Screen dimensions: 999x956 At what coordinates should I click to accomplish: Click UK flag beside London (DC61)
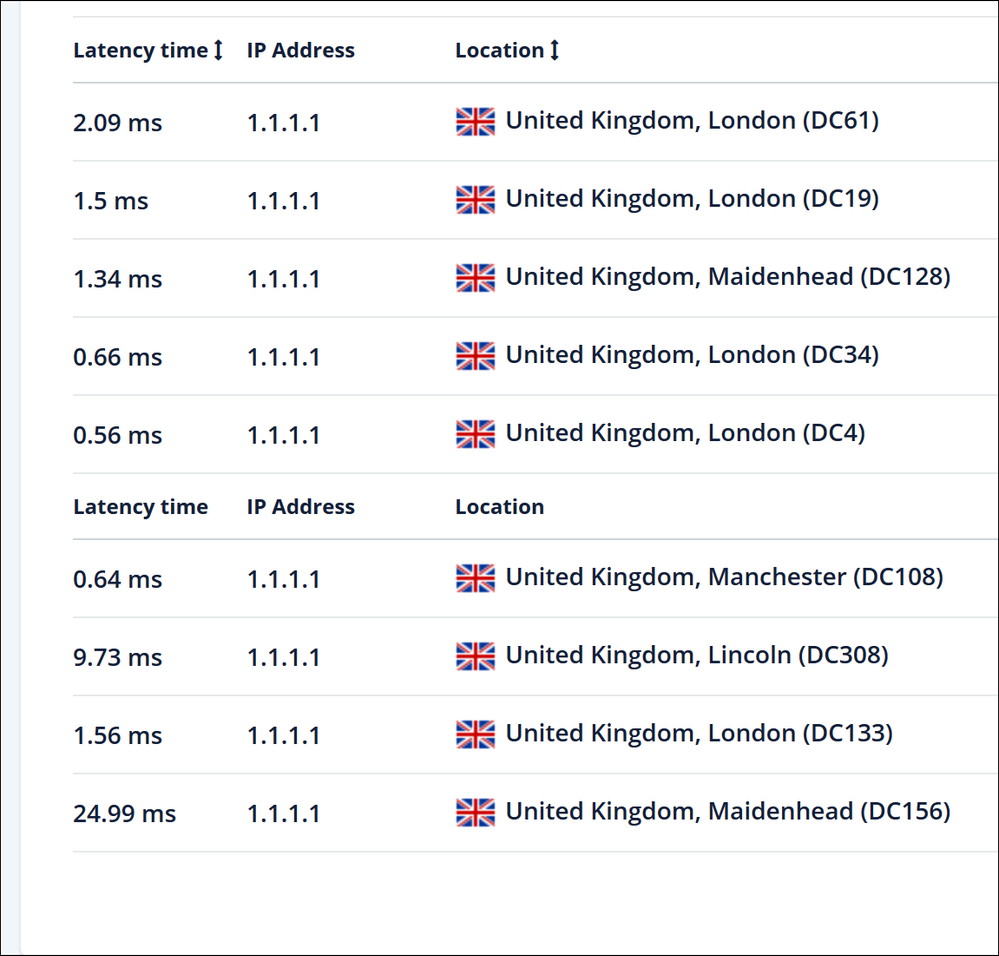coord(475,122)
